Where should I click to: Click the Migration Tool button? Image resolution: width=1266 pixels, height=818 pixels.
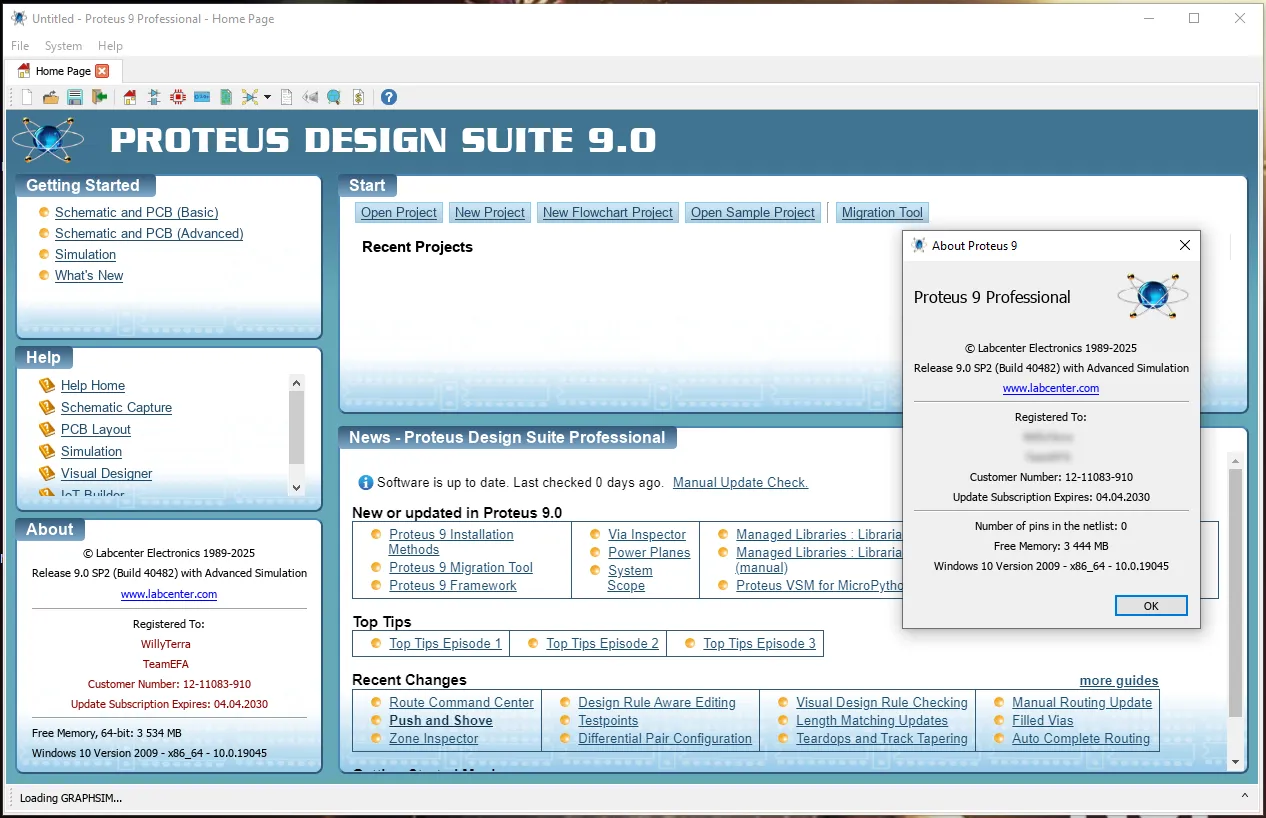tap(882, 212)
